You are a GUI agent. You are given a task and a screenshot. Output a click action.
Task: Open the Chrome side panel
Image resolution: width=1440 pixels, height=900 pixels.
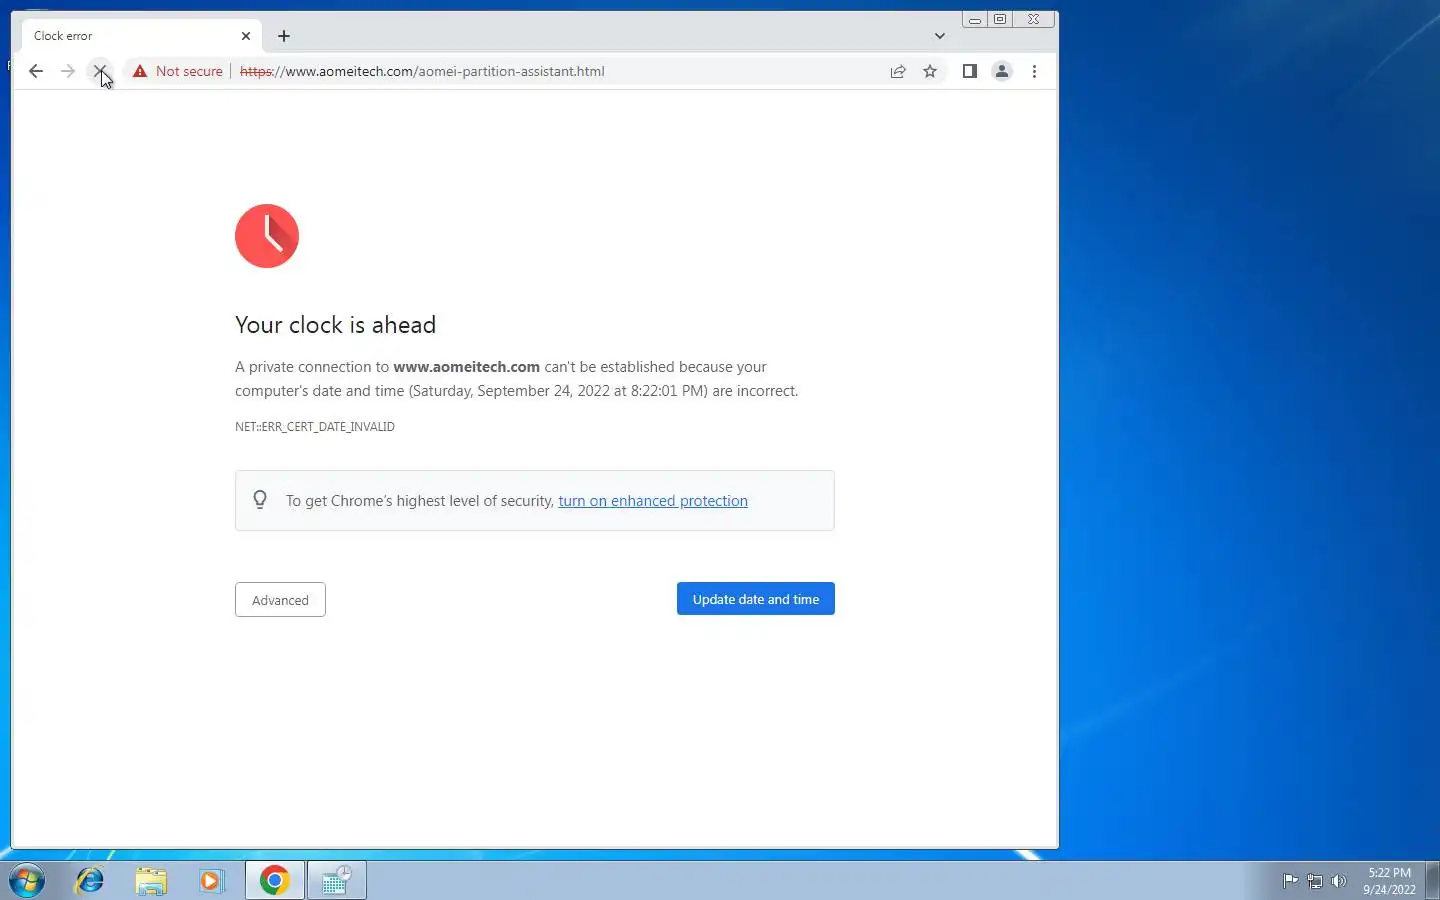coord(969,71)
